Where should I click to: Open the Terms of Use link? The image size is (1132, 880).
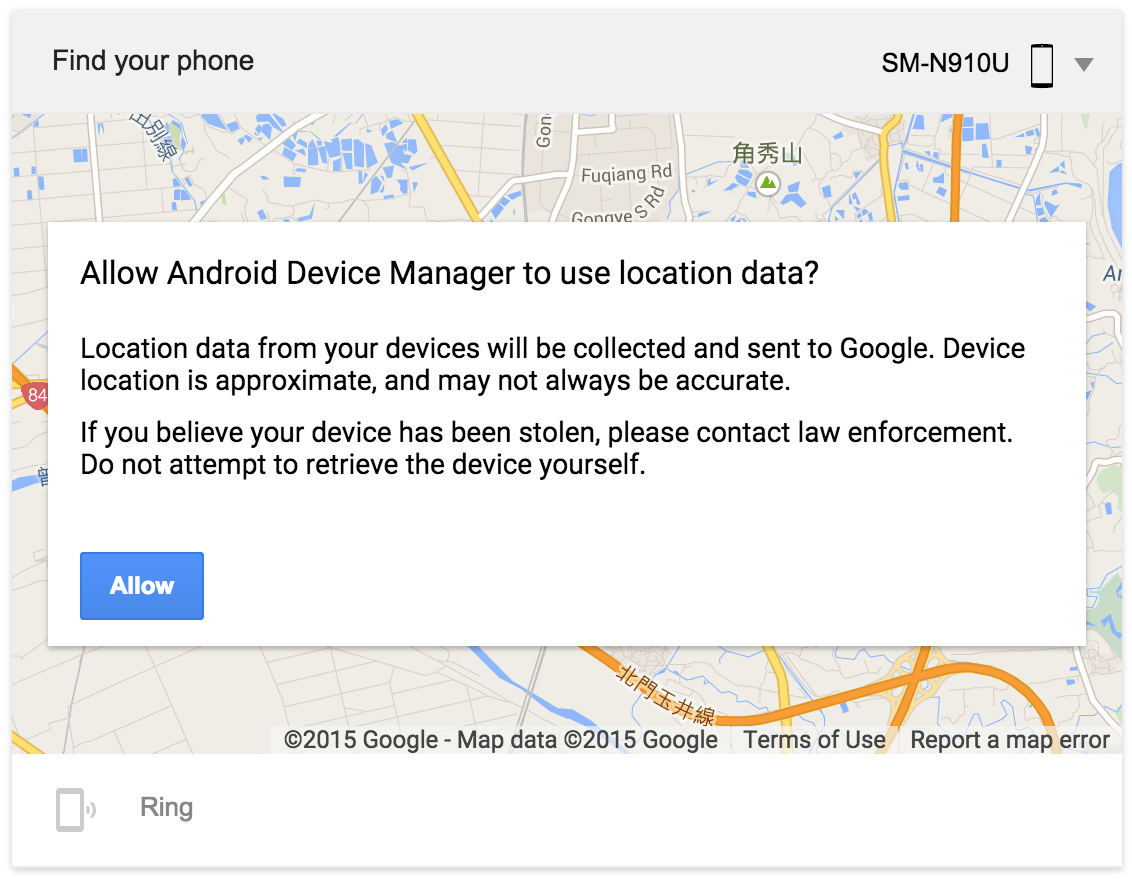pyautogui.click(x=814, y=740)
